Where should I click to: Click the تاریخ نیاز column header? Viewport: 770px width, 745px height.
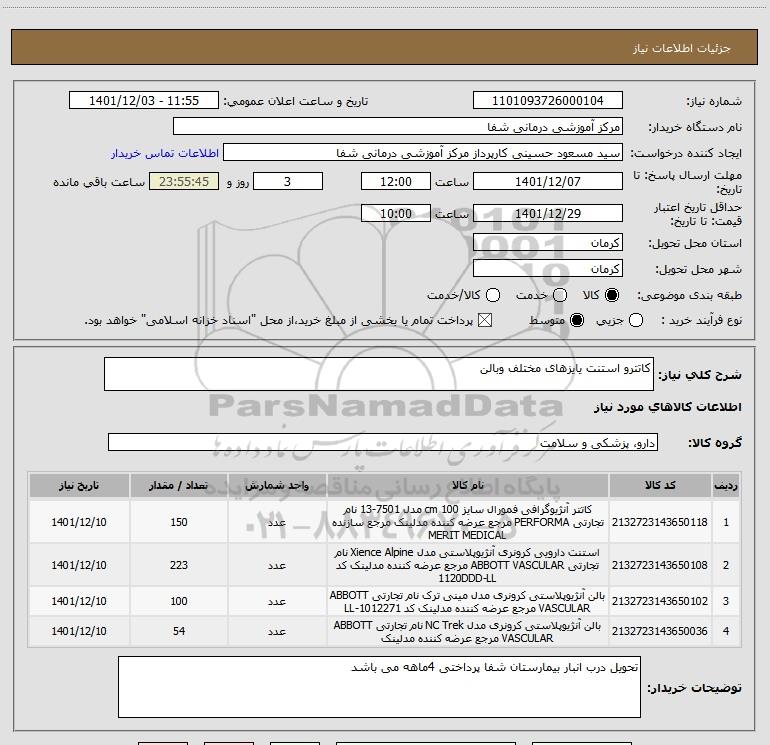coord(79,485)
